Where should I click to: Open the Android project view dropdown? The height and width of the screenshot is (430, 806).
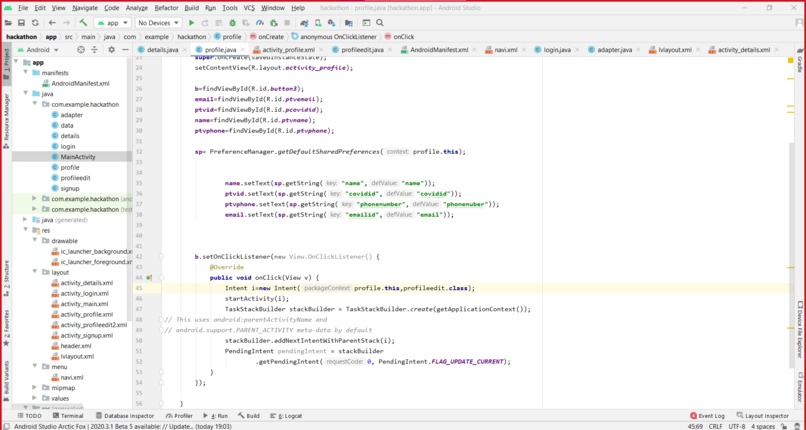(39, 50)
